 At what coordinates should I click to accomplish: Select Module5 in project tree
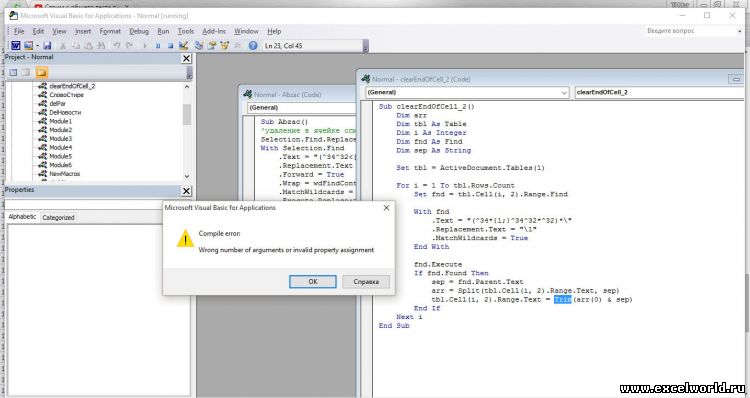[x=60, y=156]
